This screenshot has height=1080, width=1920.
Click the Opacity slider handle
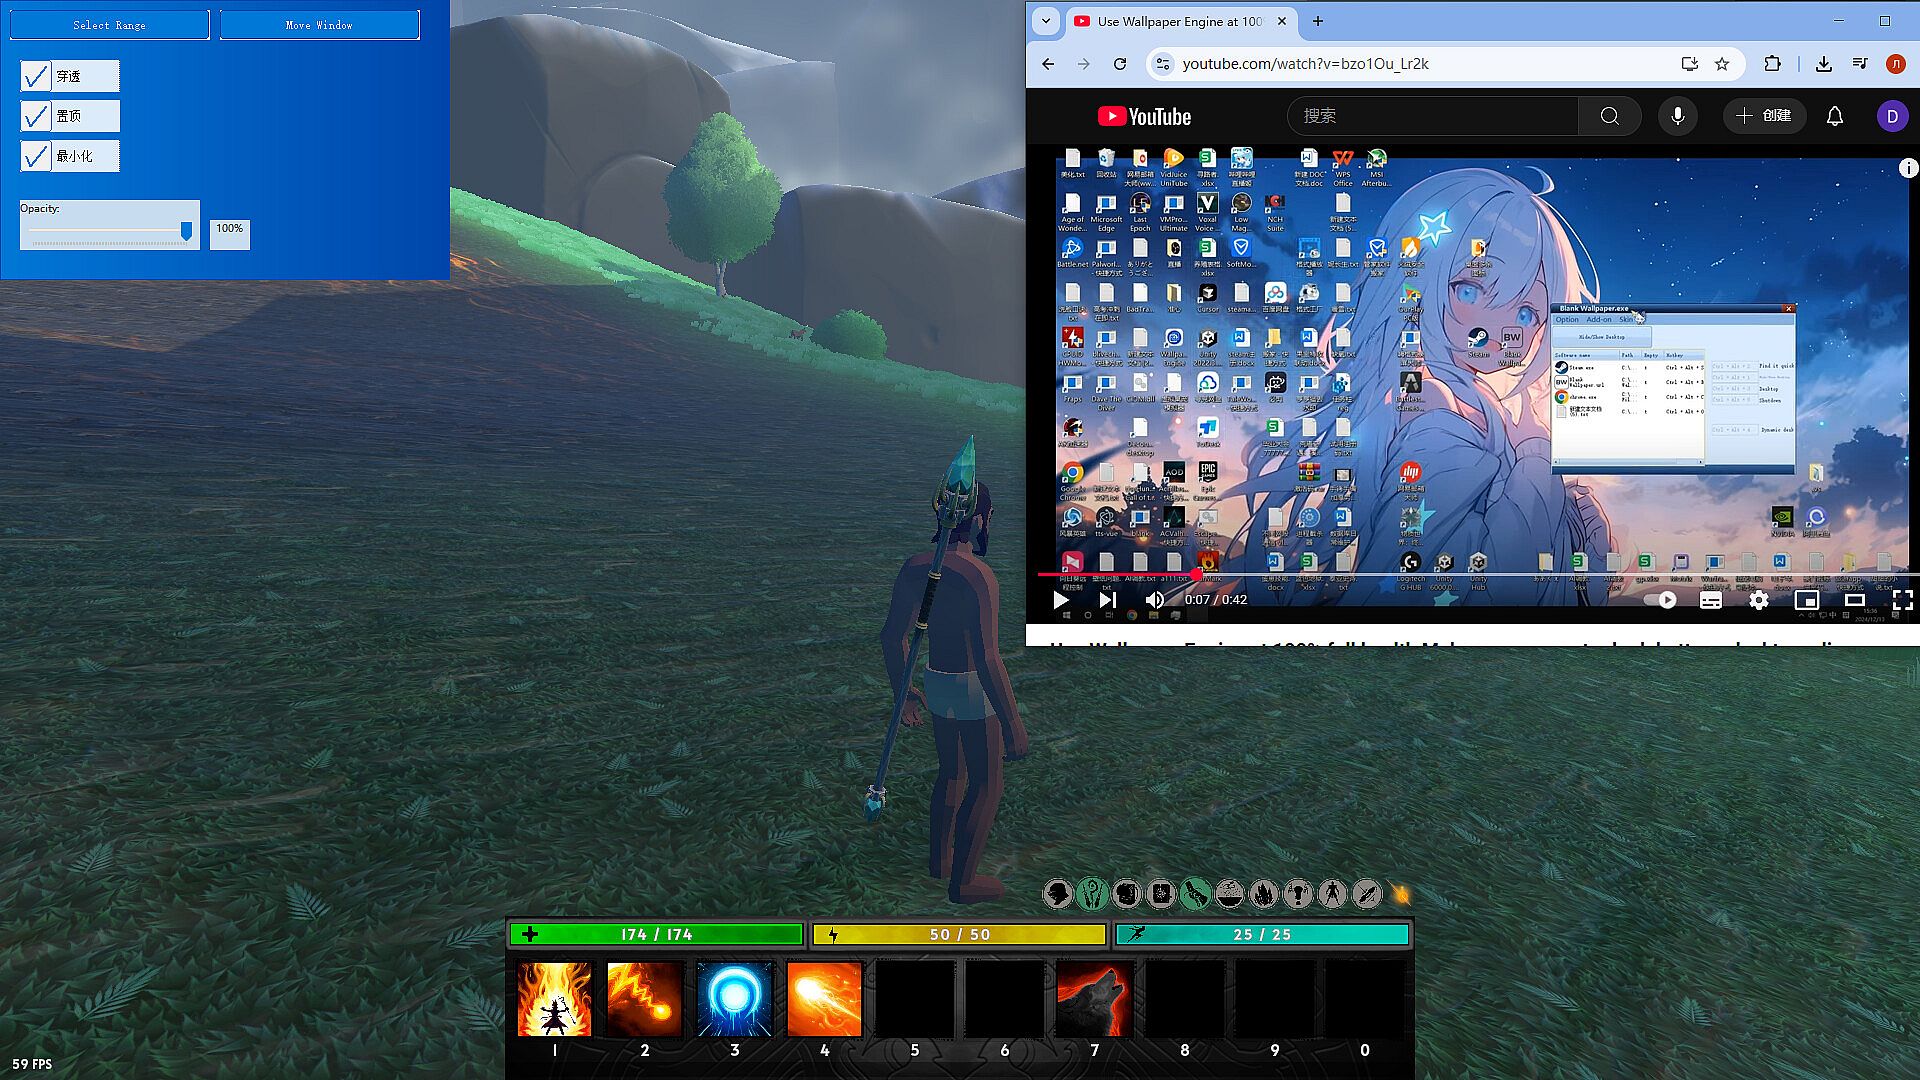pyautogui.click(x=186, y=231)
